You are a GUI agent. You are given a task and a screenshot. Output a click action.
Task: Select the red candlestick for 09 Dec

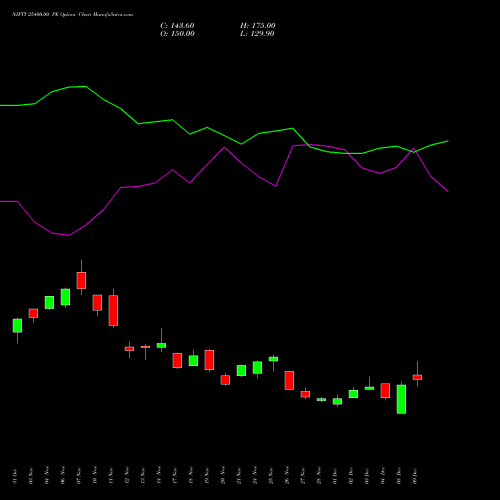417,377
